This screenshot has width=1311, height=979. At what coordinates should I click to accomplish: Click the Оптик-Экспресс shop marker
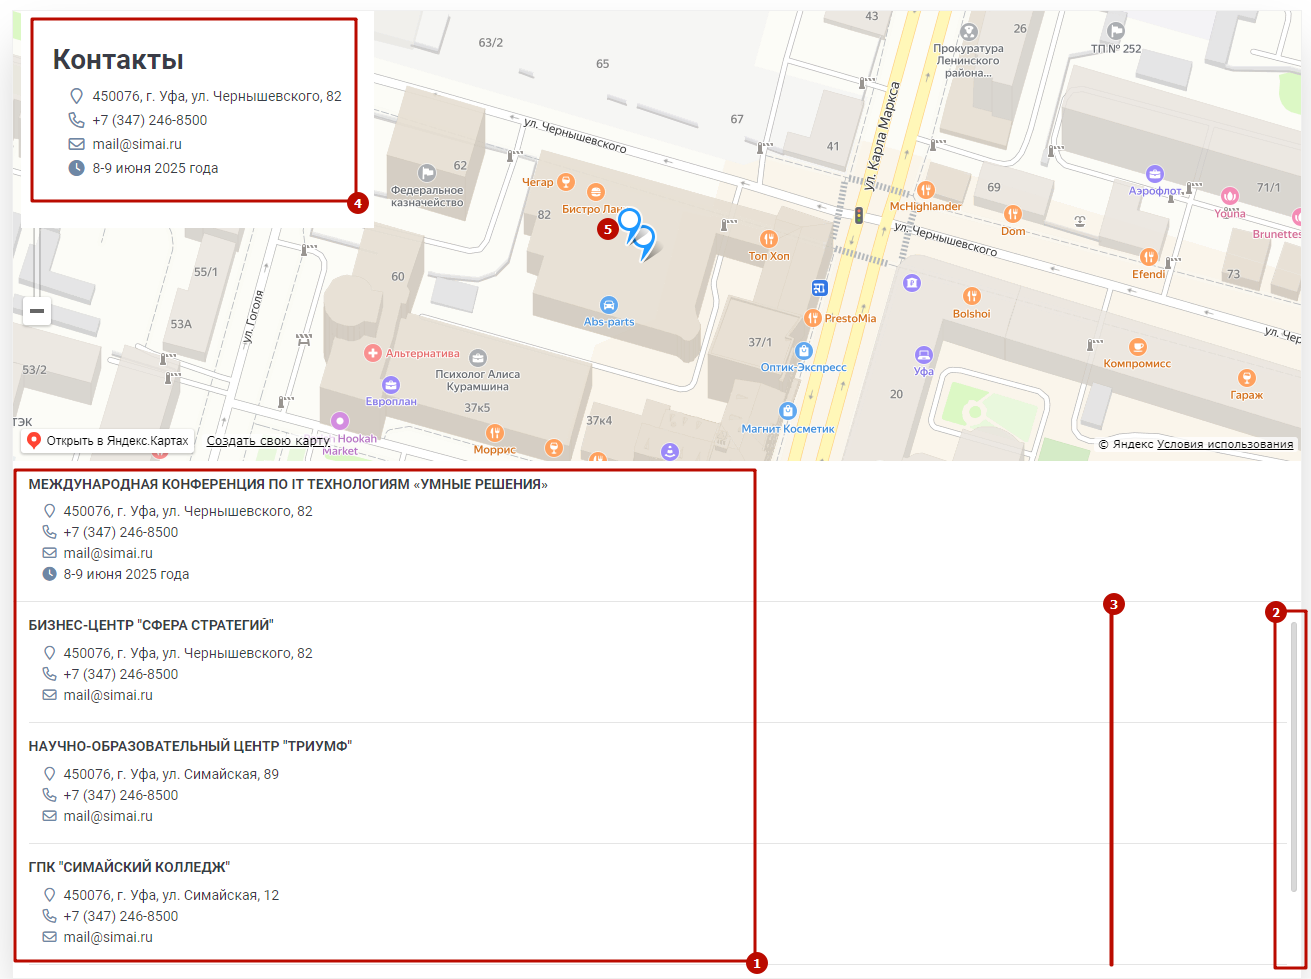[x=803, y=351]
